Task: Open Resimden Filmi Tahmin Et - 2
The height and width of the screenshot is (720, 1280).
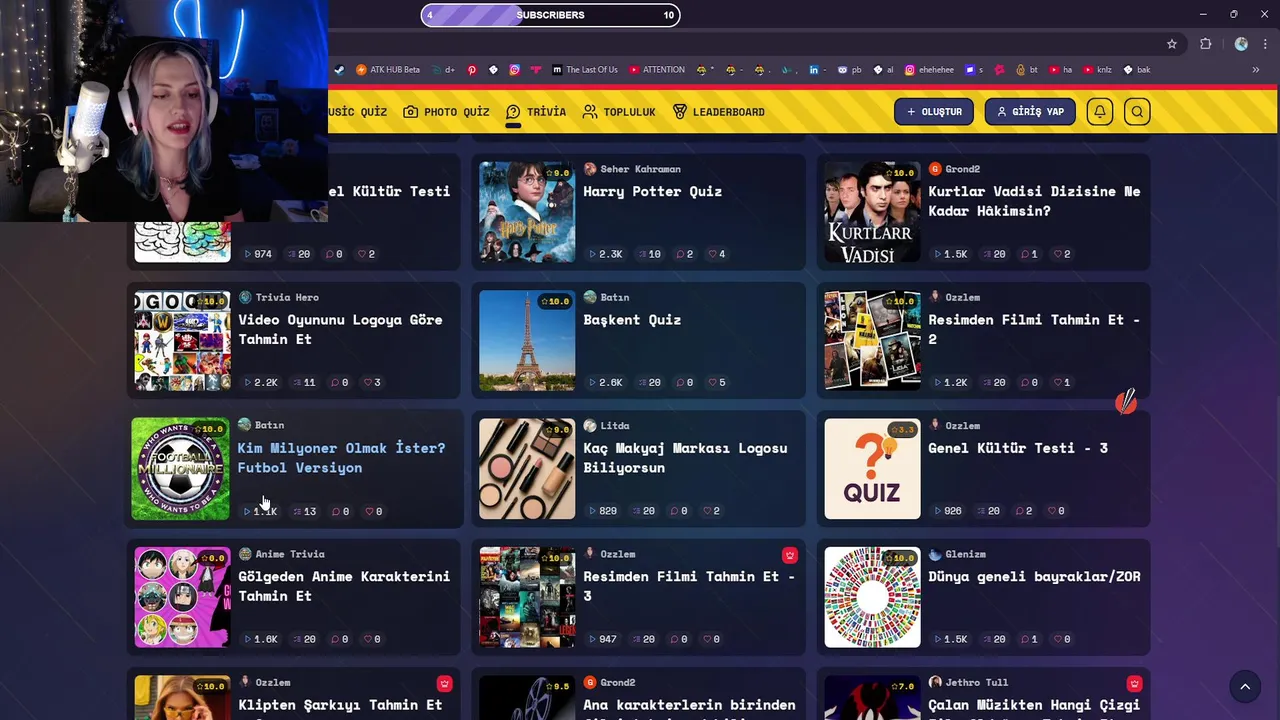Action: pyautogui.click(x=1034, y=329)
